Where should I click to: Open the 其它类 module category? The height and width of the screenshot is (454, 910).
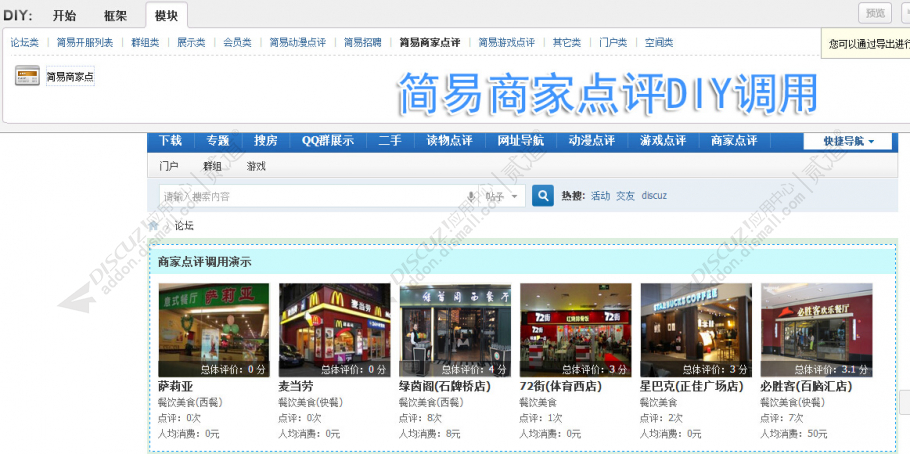(566, 42)
